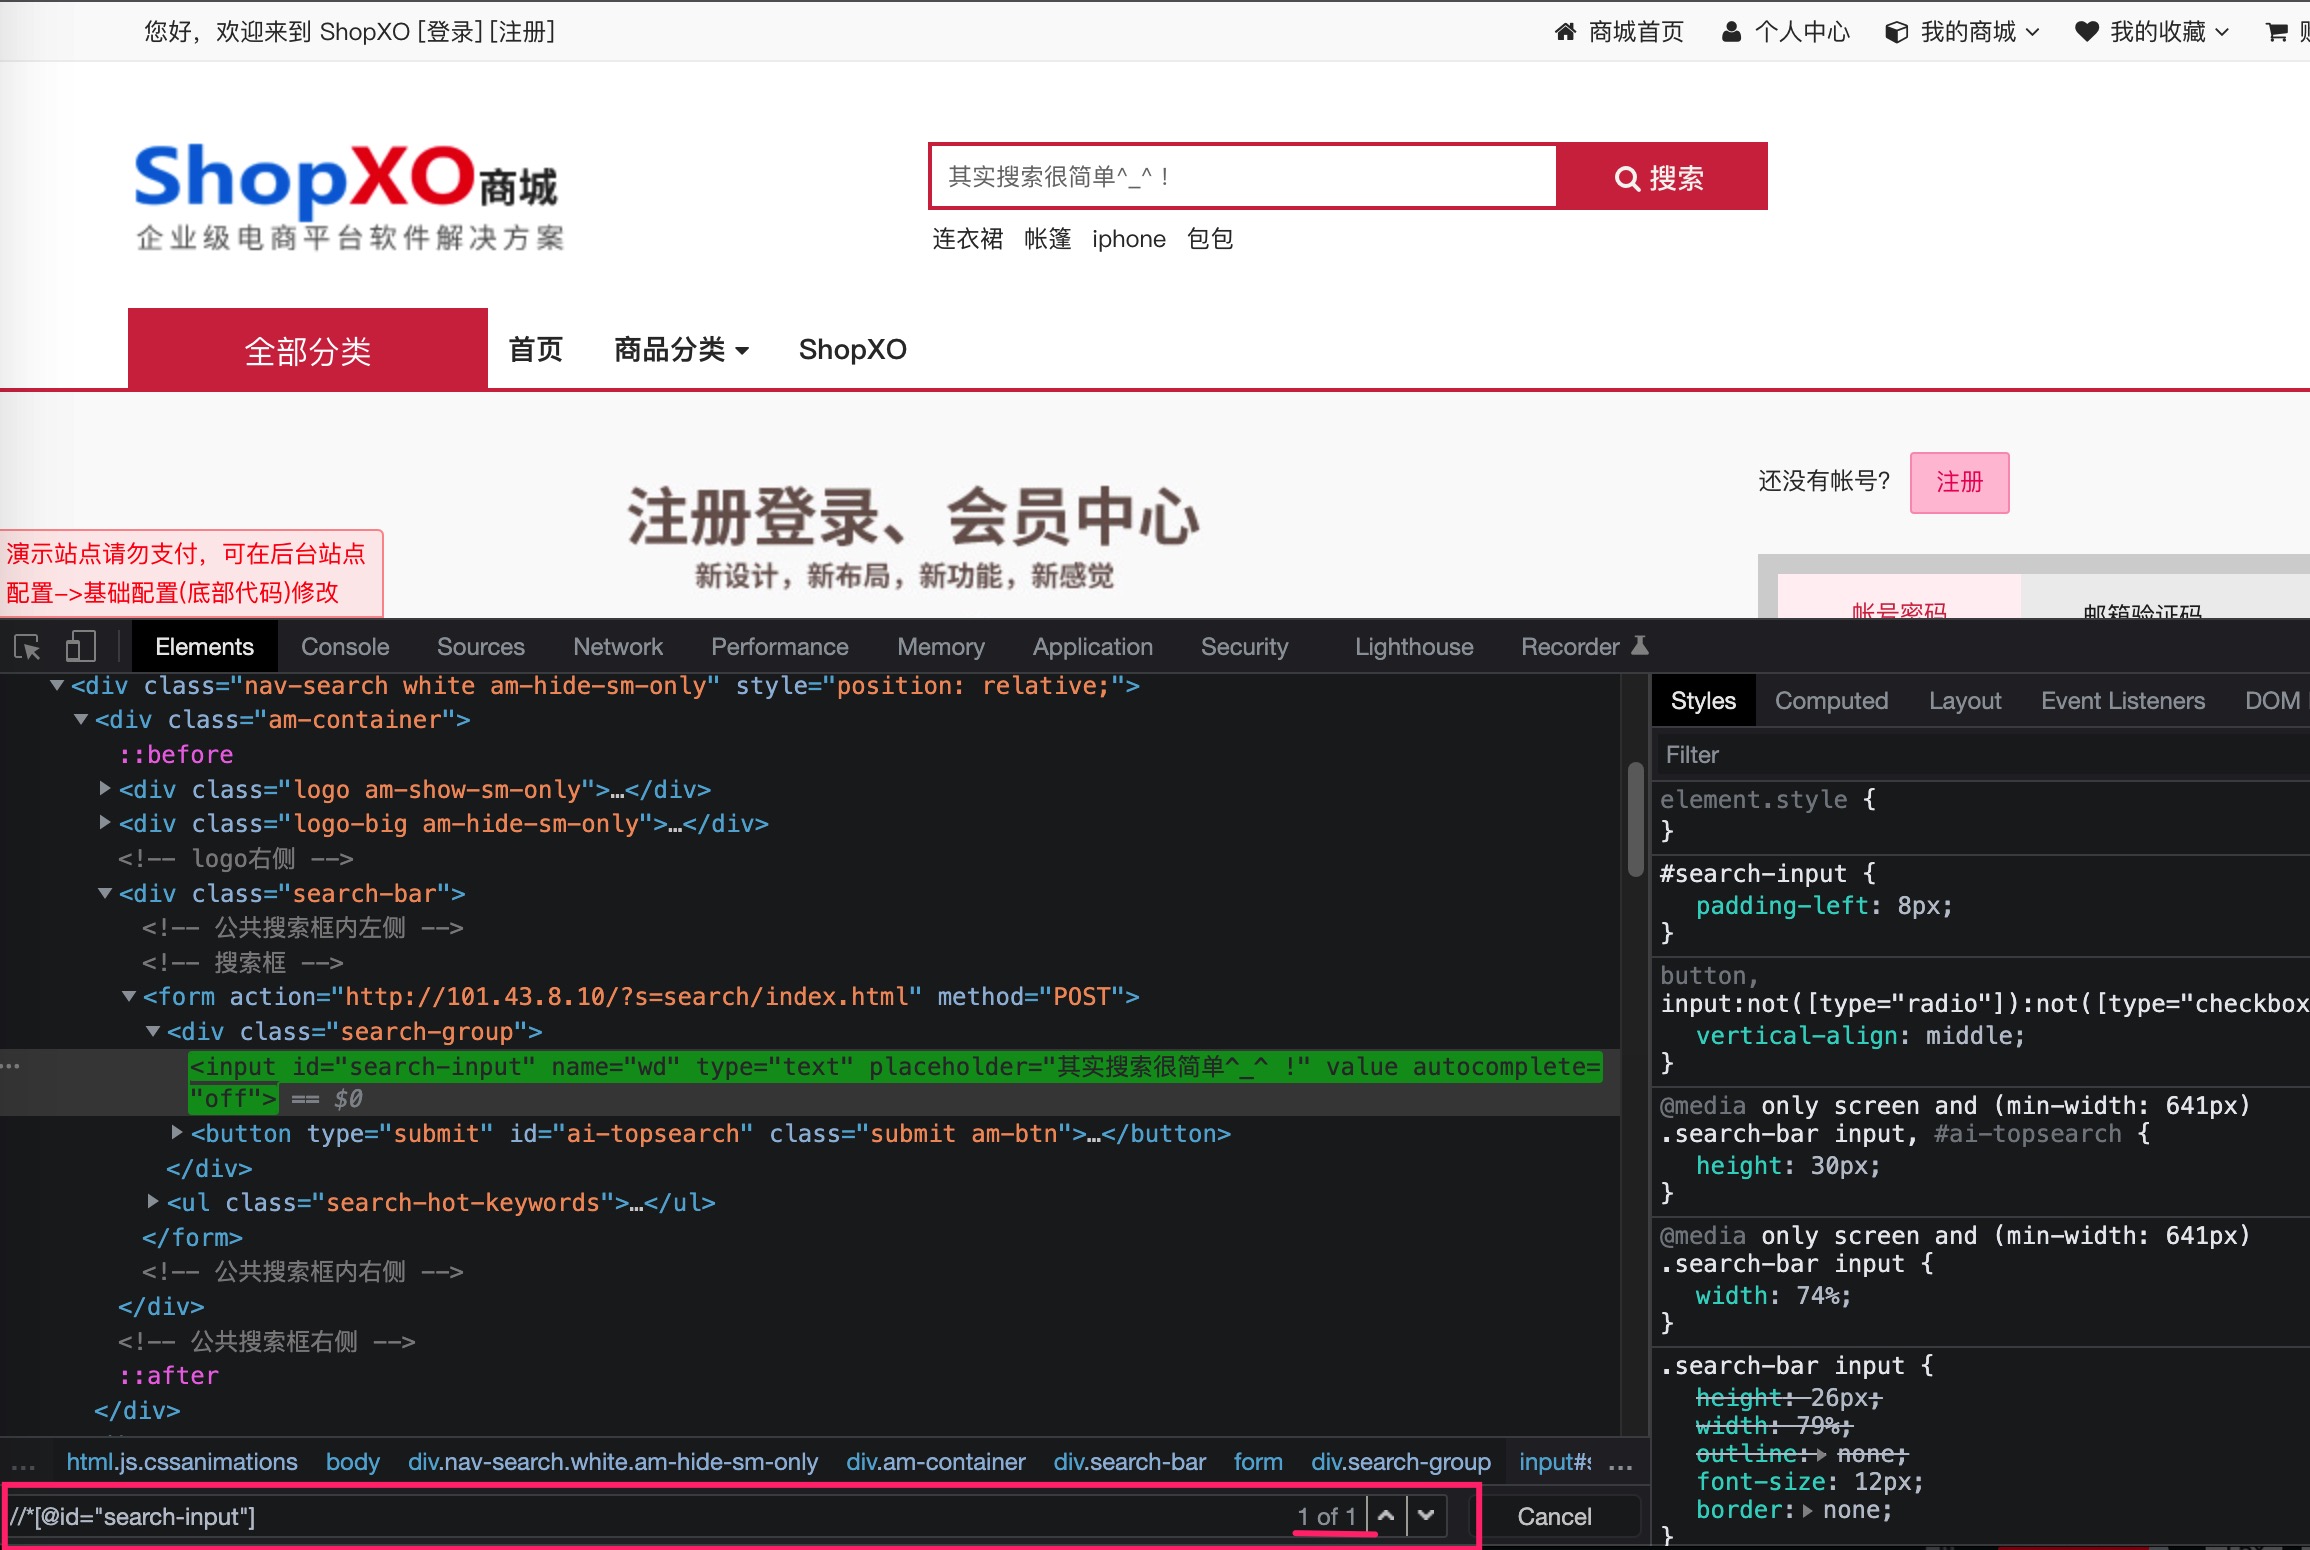The width and height of the screenshot is (2310, 1550).
Task: Activate the inspect element picker icon
Action: point(28,647)
